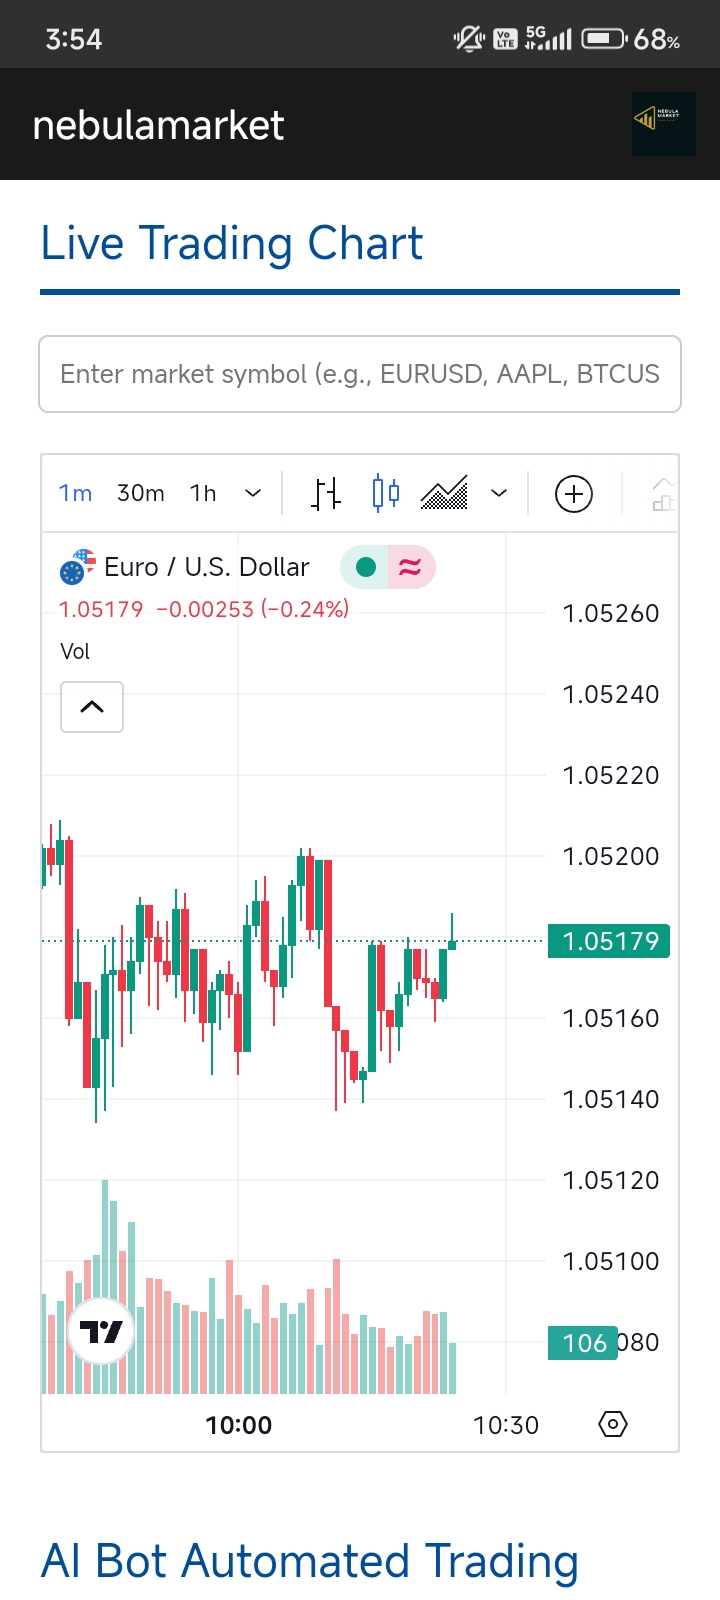The image size is (720, 1600).
Task: Toggle the green market status dot
Action: click(x=365, y=567)
